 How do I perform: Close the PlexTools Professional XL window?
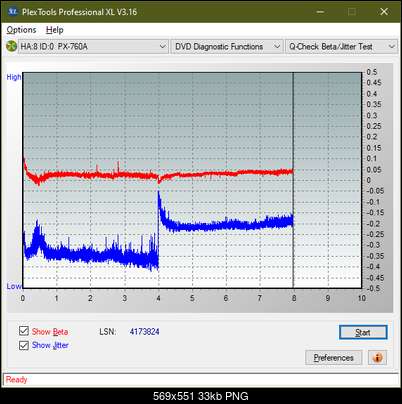click(384, 12)
